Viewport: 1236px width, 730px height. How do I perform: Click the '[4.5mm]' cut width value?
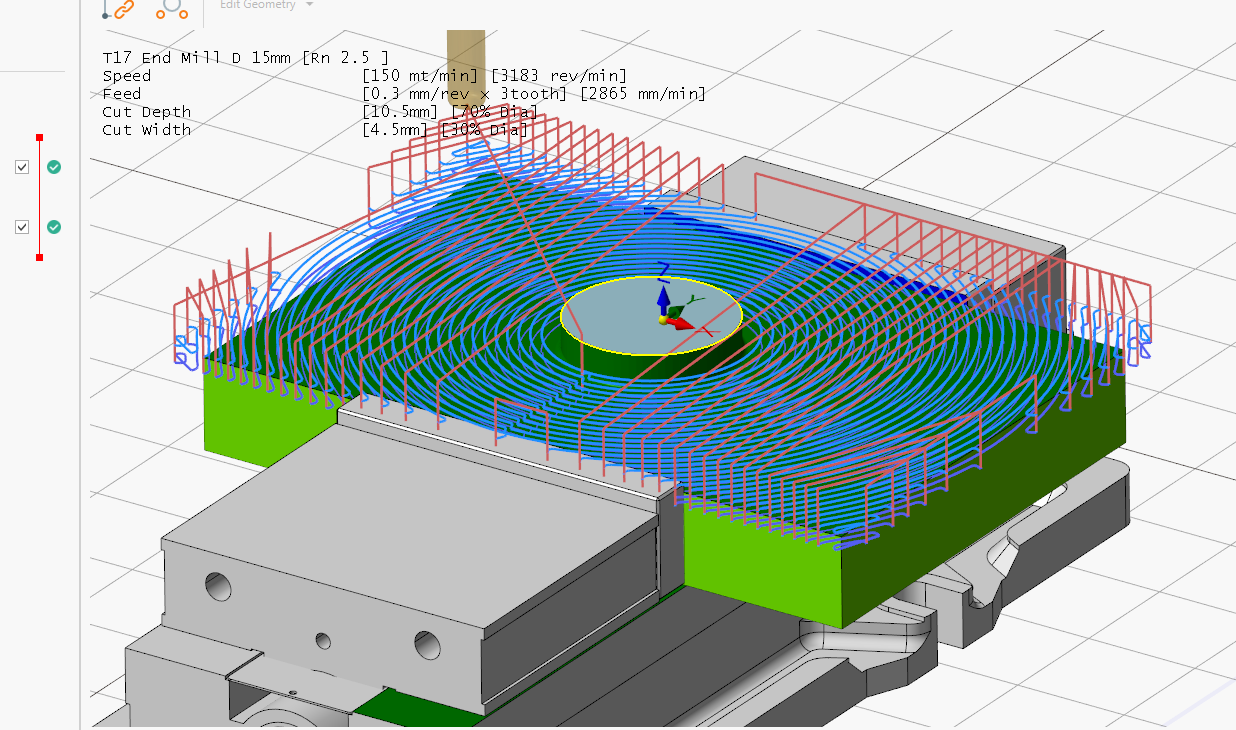(397, 130)
